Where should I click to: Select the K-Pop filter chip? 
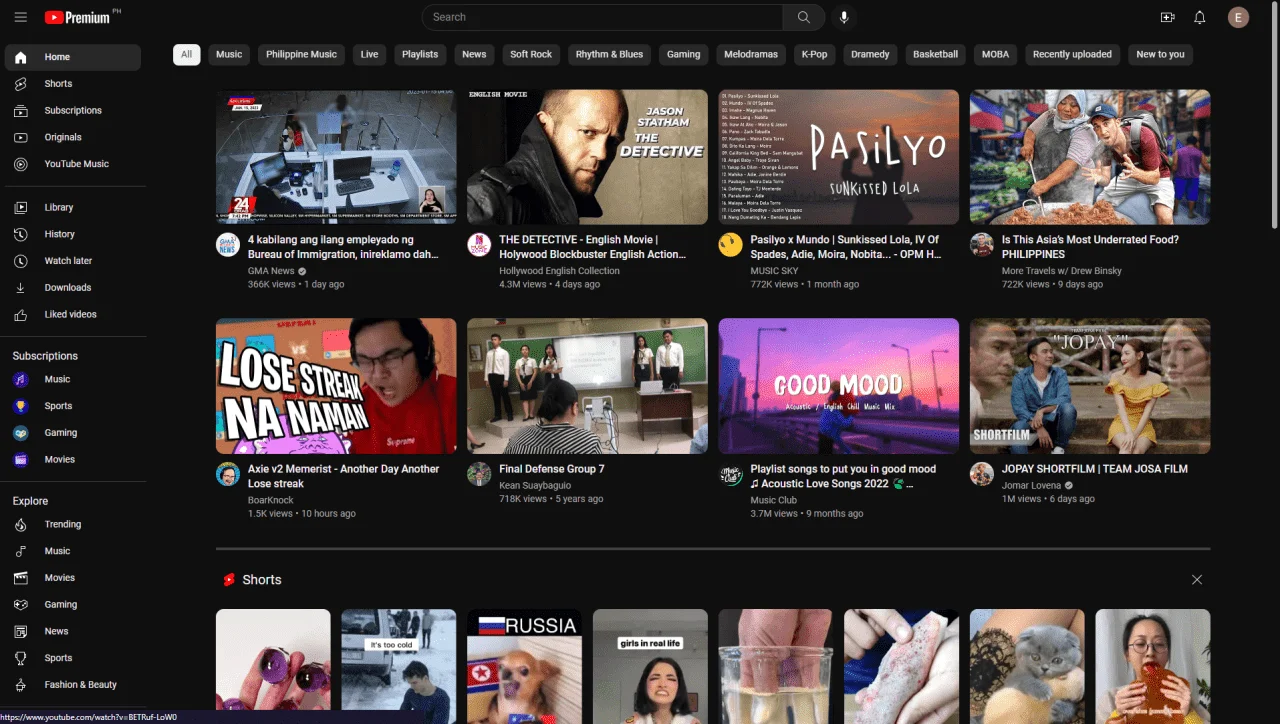[814, 54]
